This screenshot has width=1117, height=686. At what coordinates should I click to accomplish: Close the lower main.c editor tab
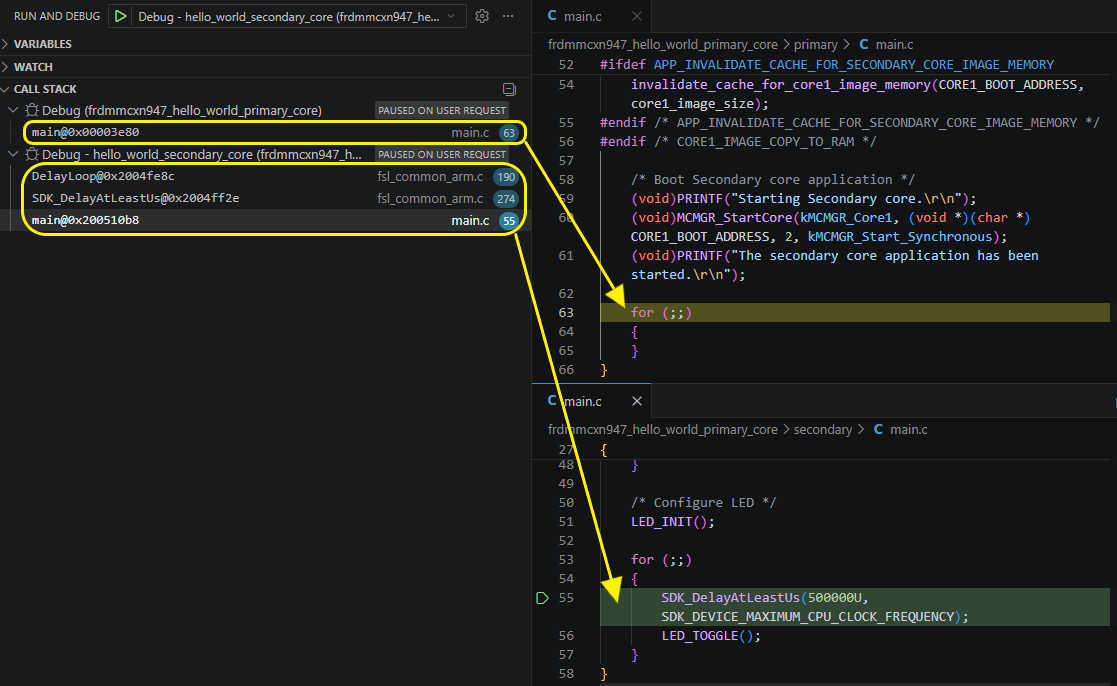[637, 401]
